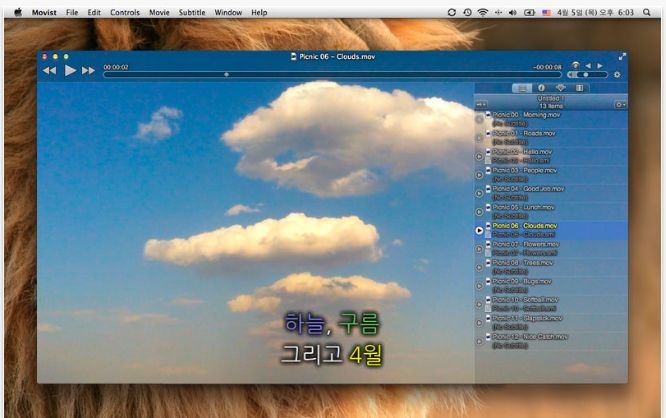This screenshot has height=418, width=666.
Task: Click the fast-forward button
Action: coord(88,71)
